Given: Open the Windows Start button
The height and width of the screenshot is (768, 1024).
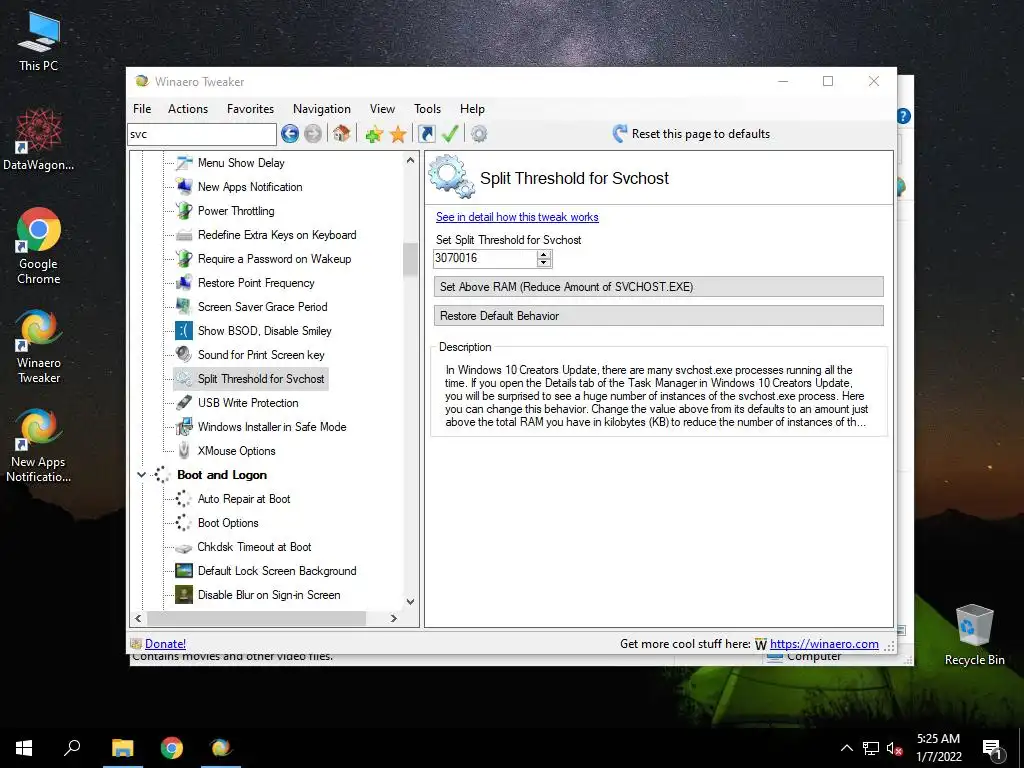Looking at the screenshot, I should [x=24, y=748].
